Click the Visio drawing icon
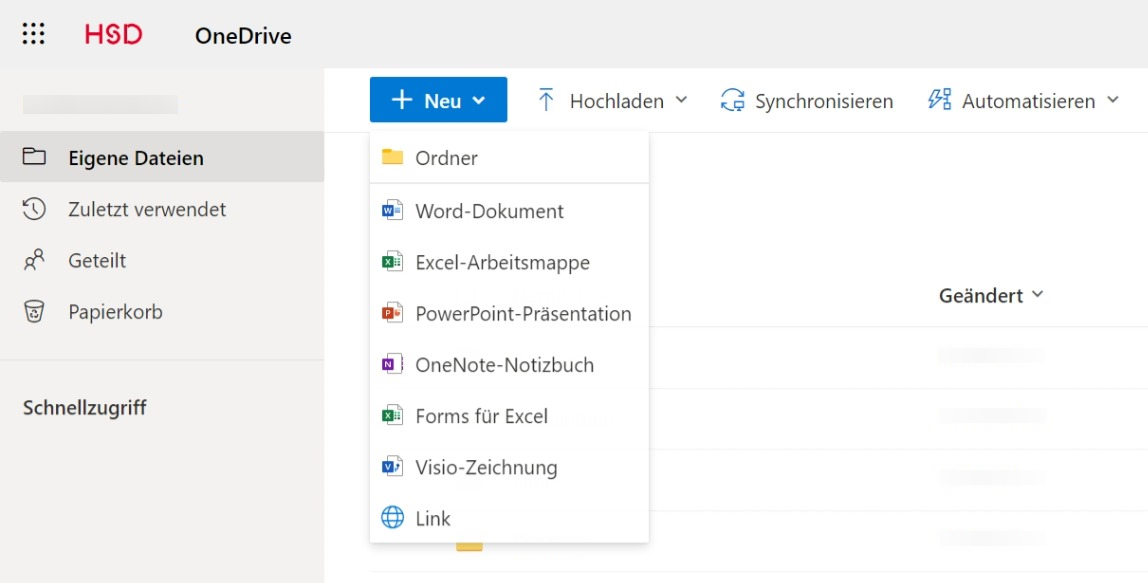The width and height of the screenshot is (1148, 583). point(392,467)
